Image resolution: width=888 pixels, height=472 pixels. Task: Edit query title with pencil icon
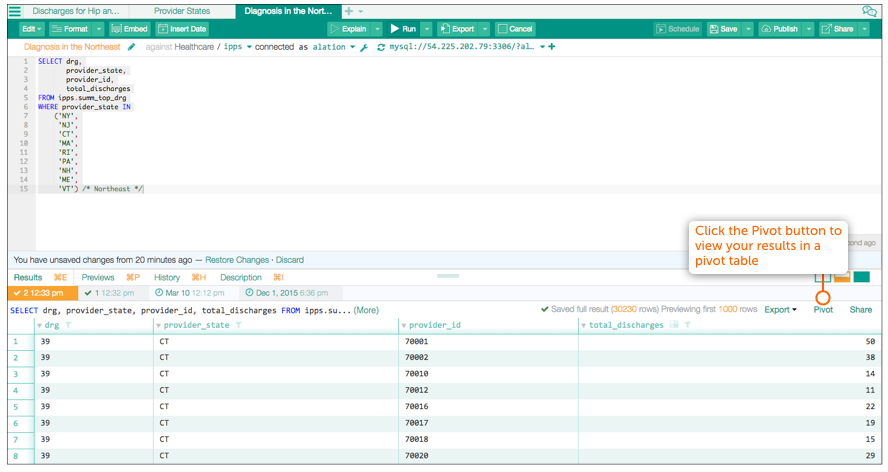[x=131, y=47]
